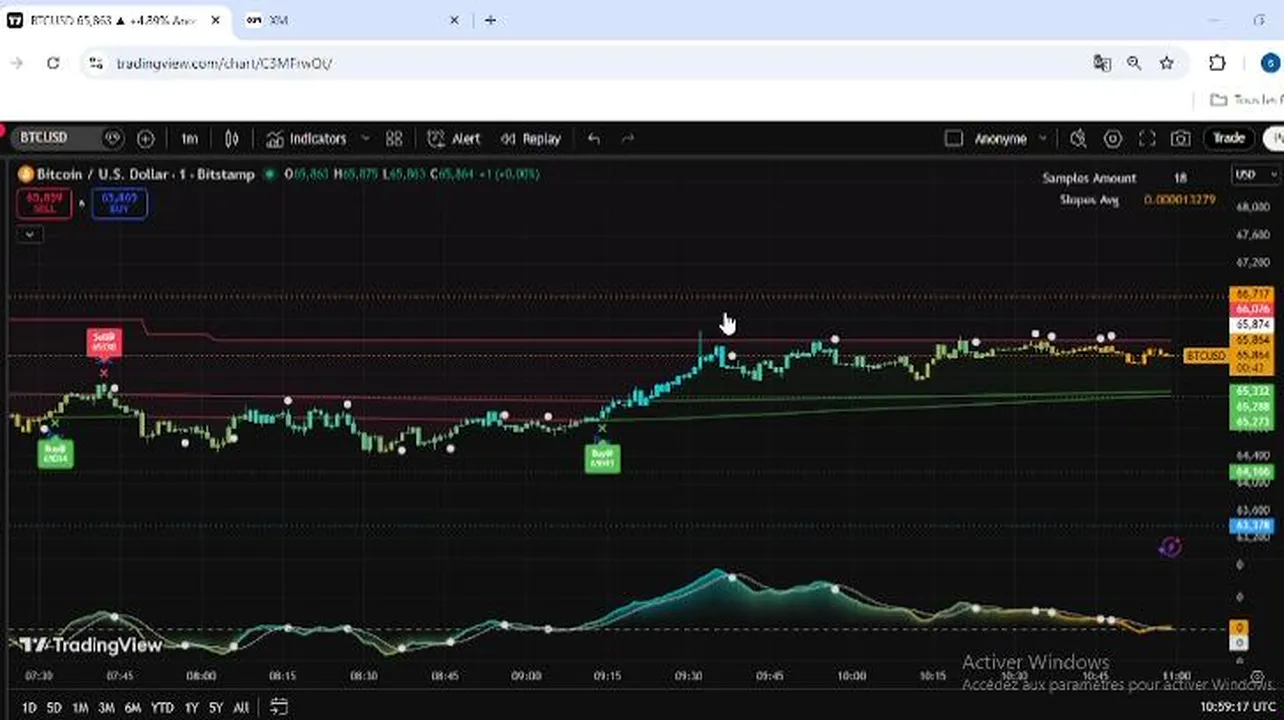Select the 1D date range
The height and width of the screenshot is (720, 1284).
click(29, 708)
